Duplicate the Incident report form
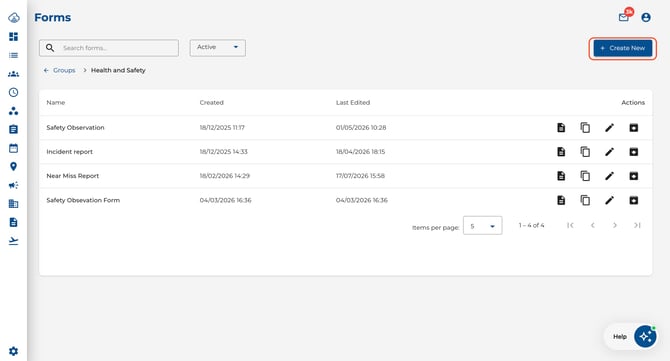Viewport: 670px width, 361px height. click(x=585, y=152)
